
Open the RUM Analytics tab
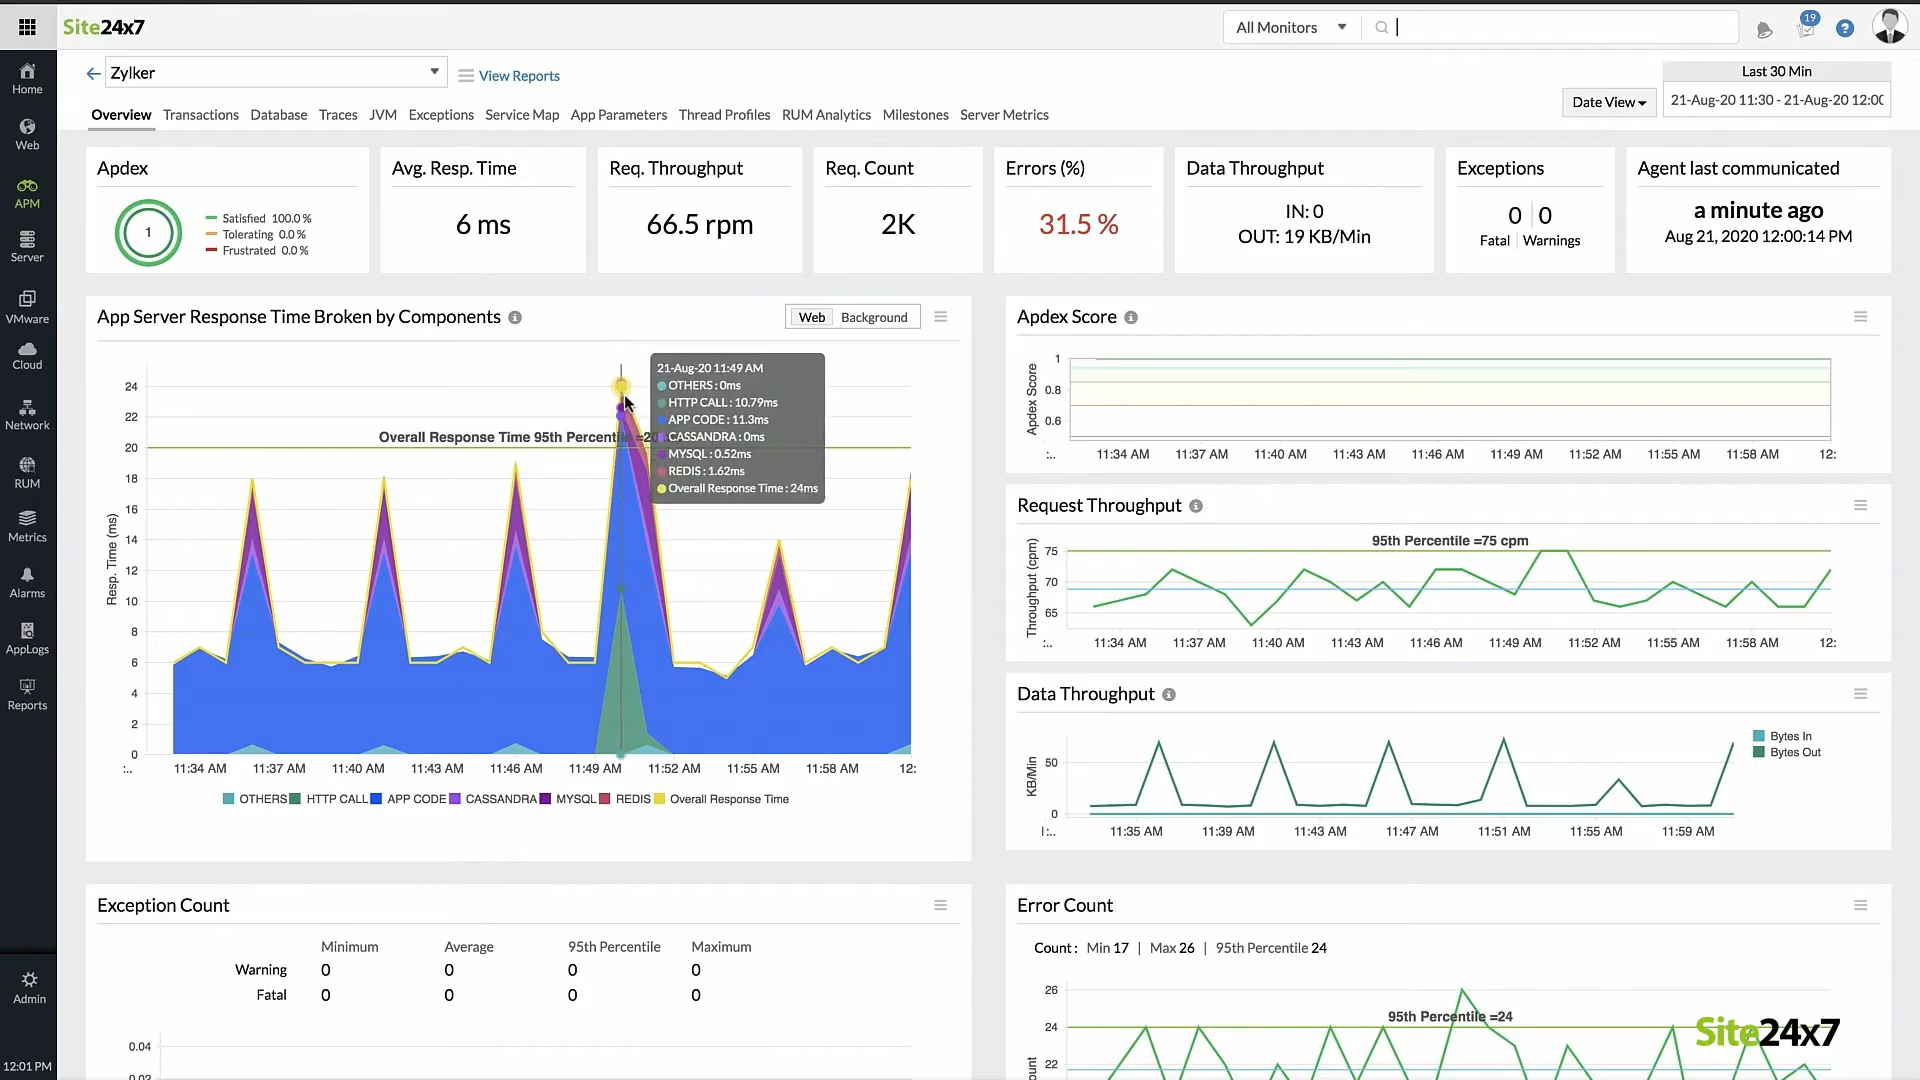tap(826, 115)
